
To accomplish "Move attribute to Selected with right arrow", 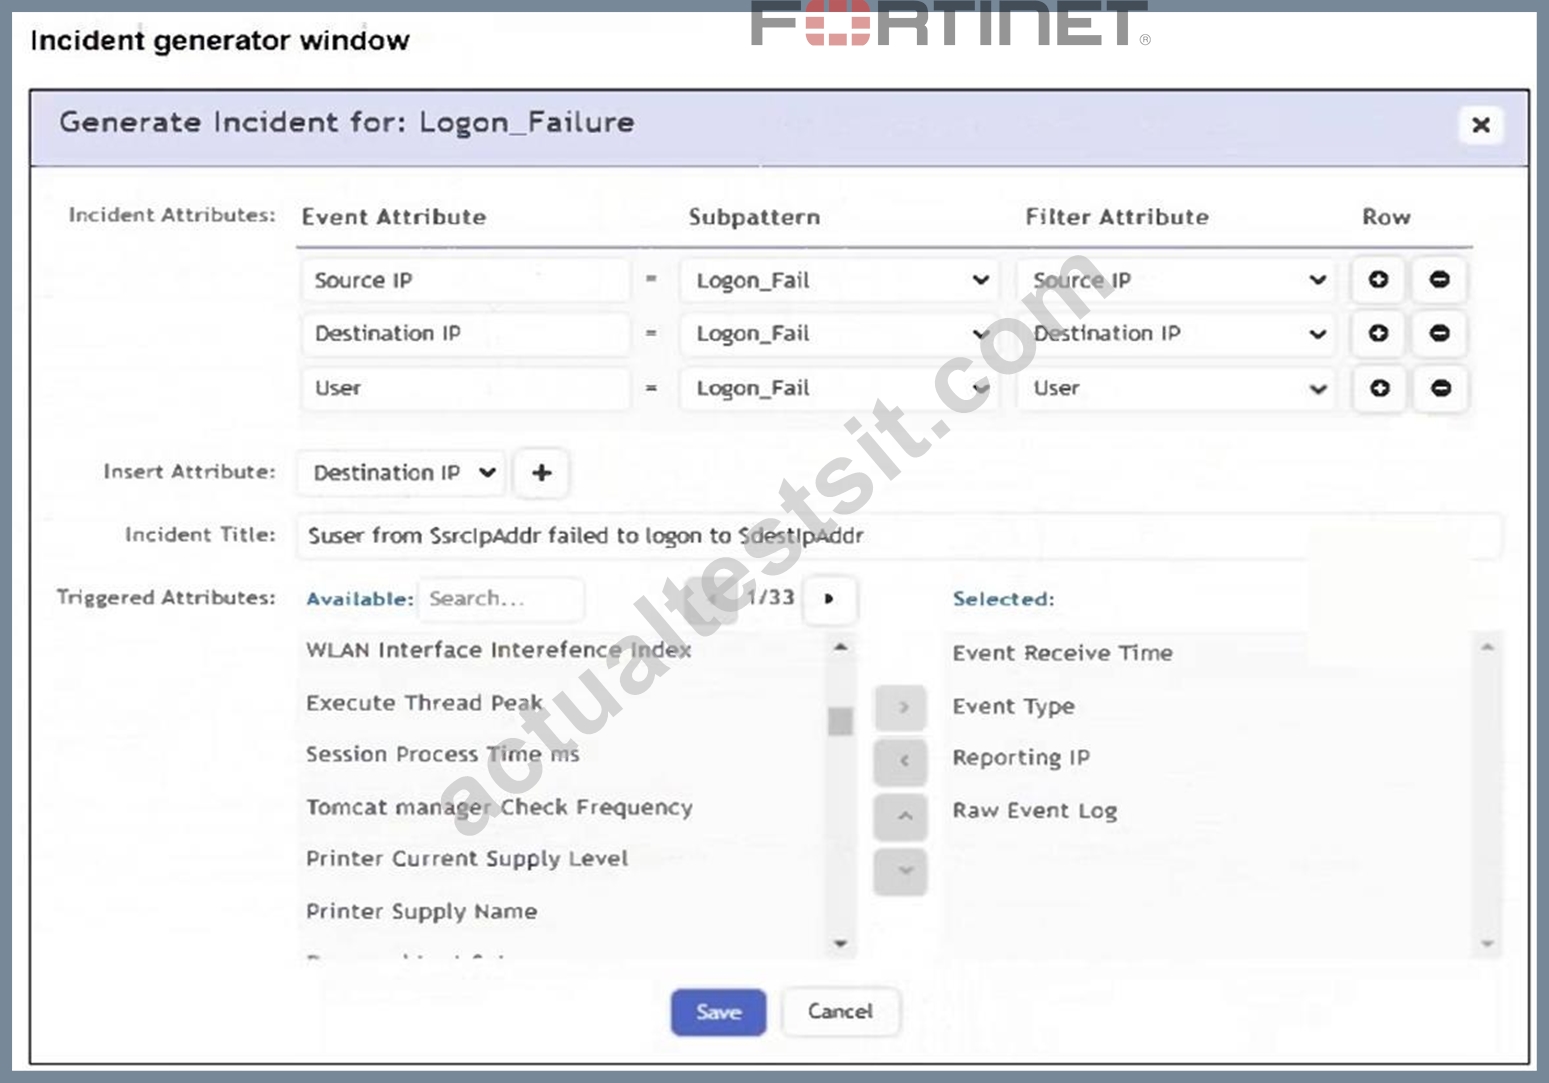I will click(901, 708).
